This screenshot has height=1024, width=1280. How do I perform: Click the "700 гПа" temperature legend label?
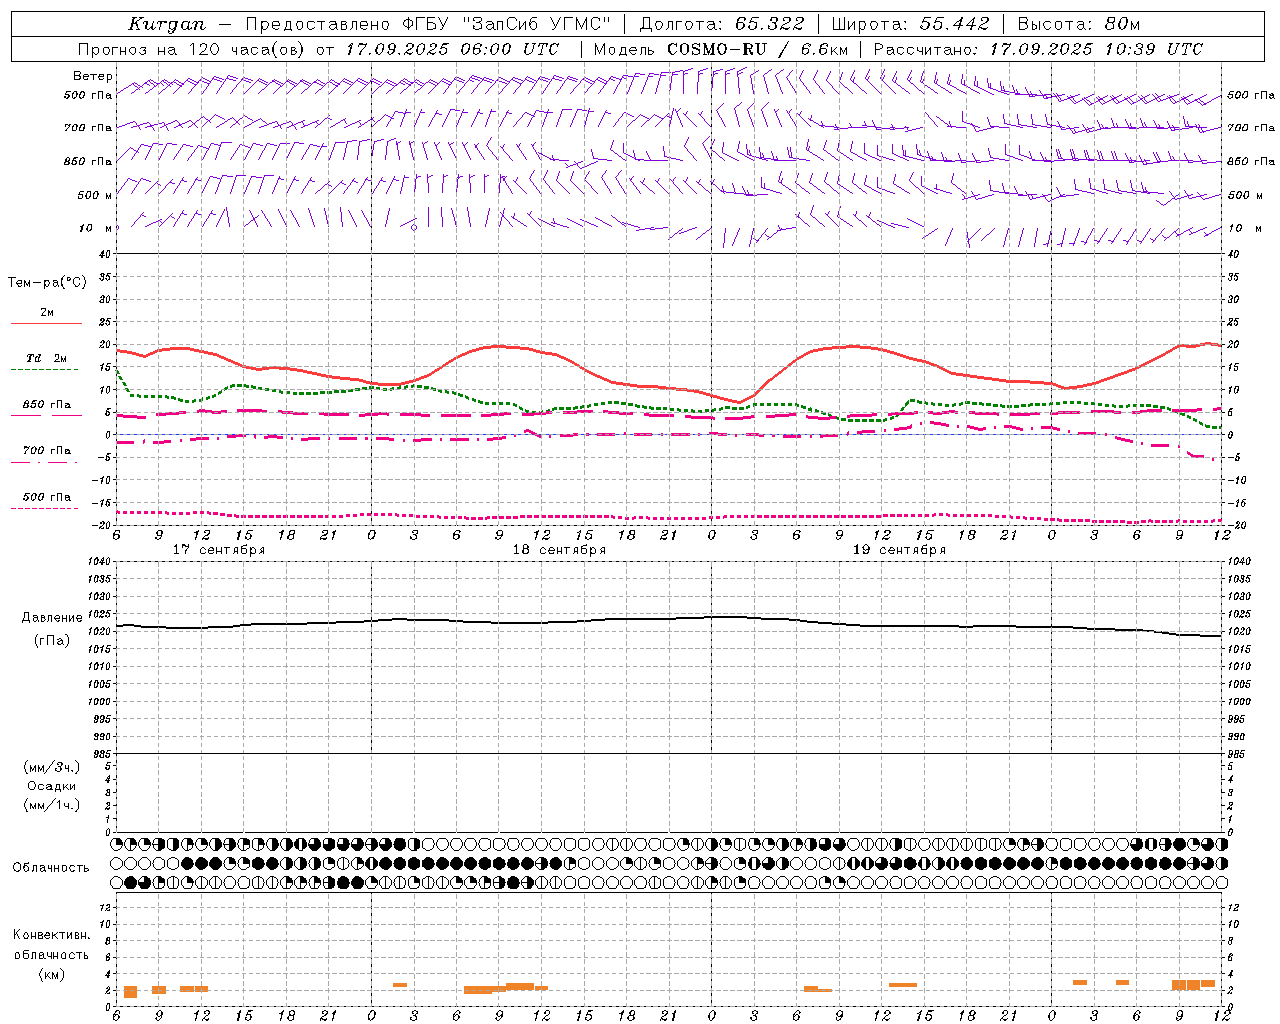[46, 451]
